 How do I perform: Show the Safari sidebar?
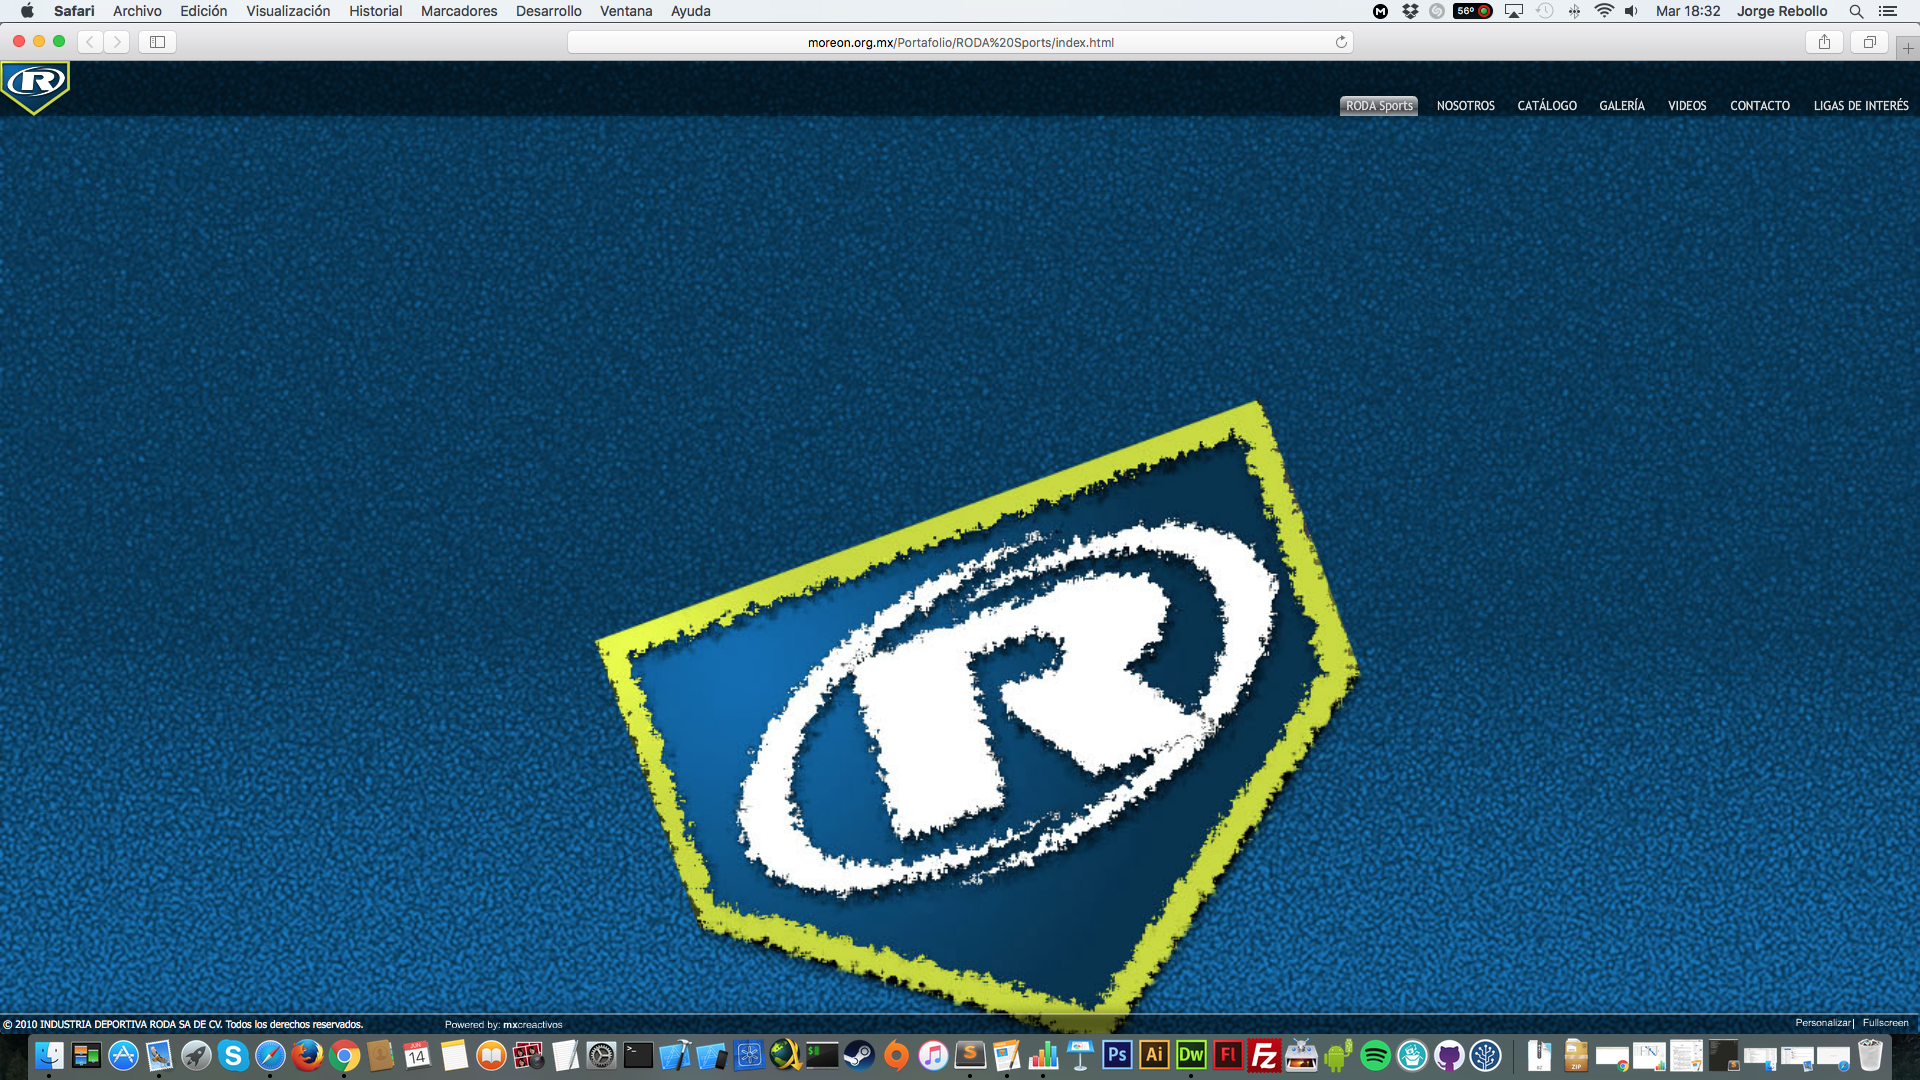point(157,42)
